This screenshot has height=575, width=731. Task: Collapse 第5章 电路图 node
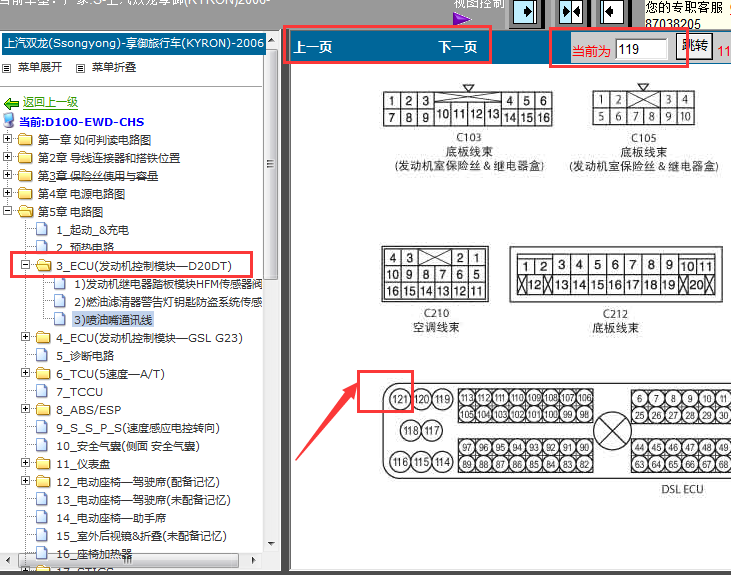click(x=7, y=211)
